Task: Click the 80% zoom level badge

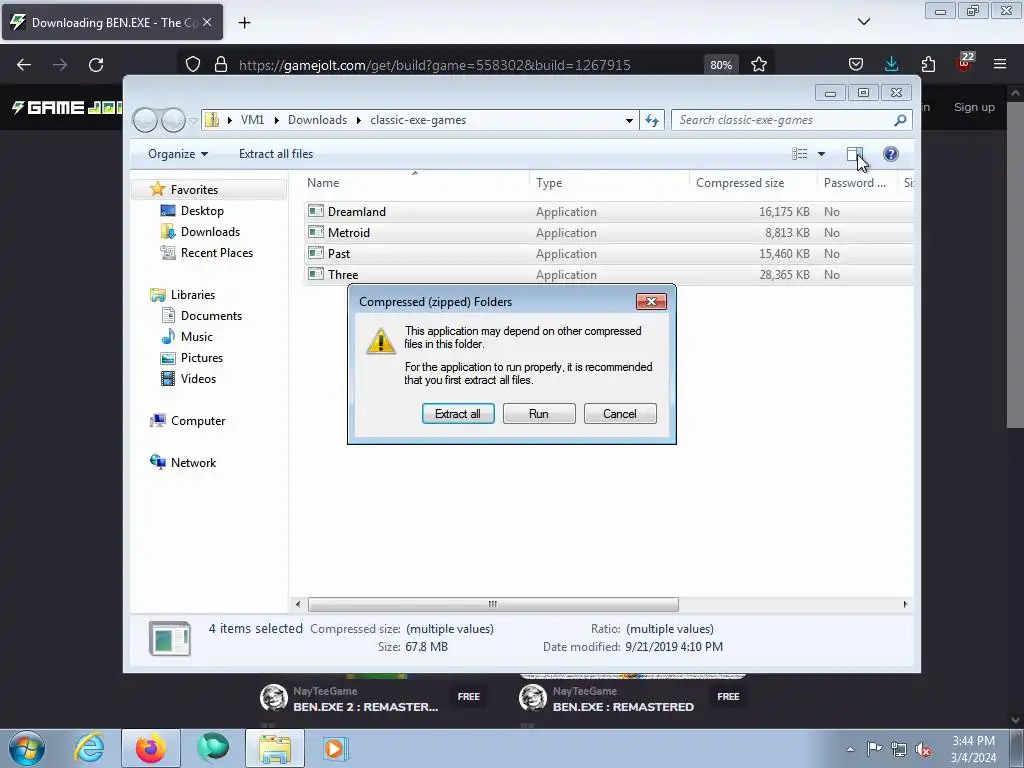Action: tap(721, 65)
